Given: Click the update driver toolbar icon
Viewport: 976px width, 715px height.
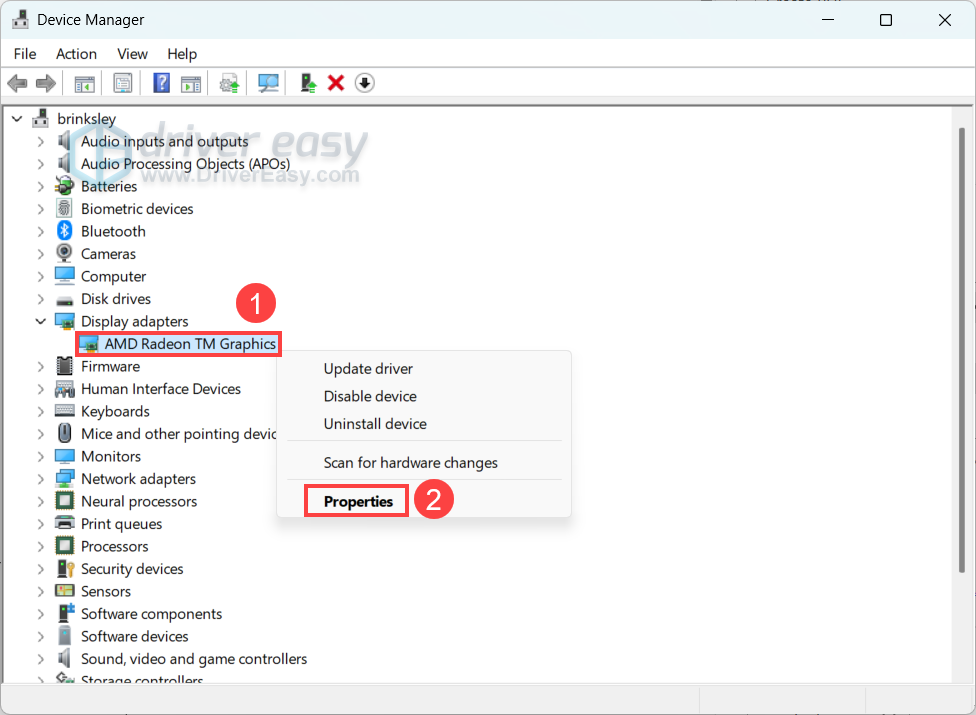Looking at the screenshot, I should coord(229,83).
